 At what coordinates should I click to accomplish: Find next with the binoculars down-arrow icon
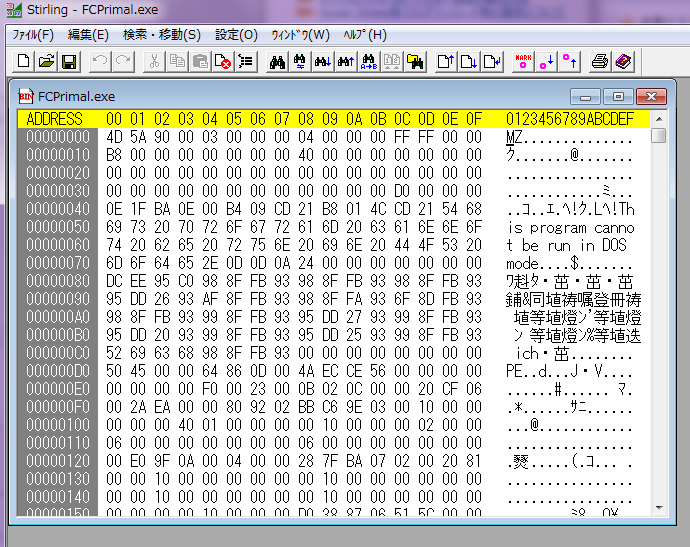coord(323,62)
